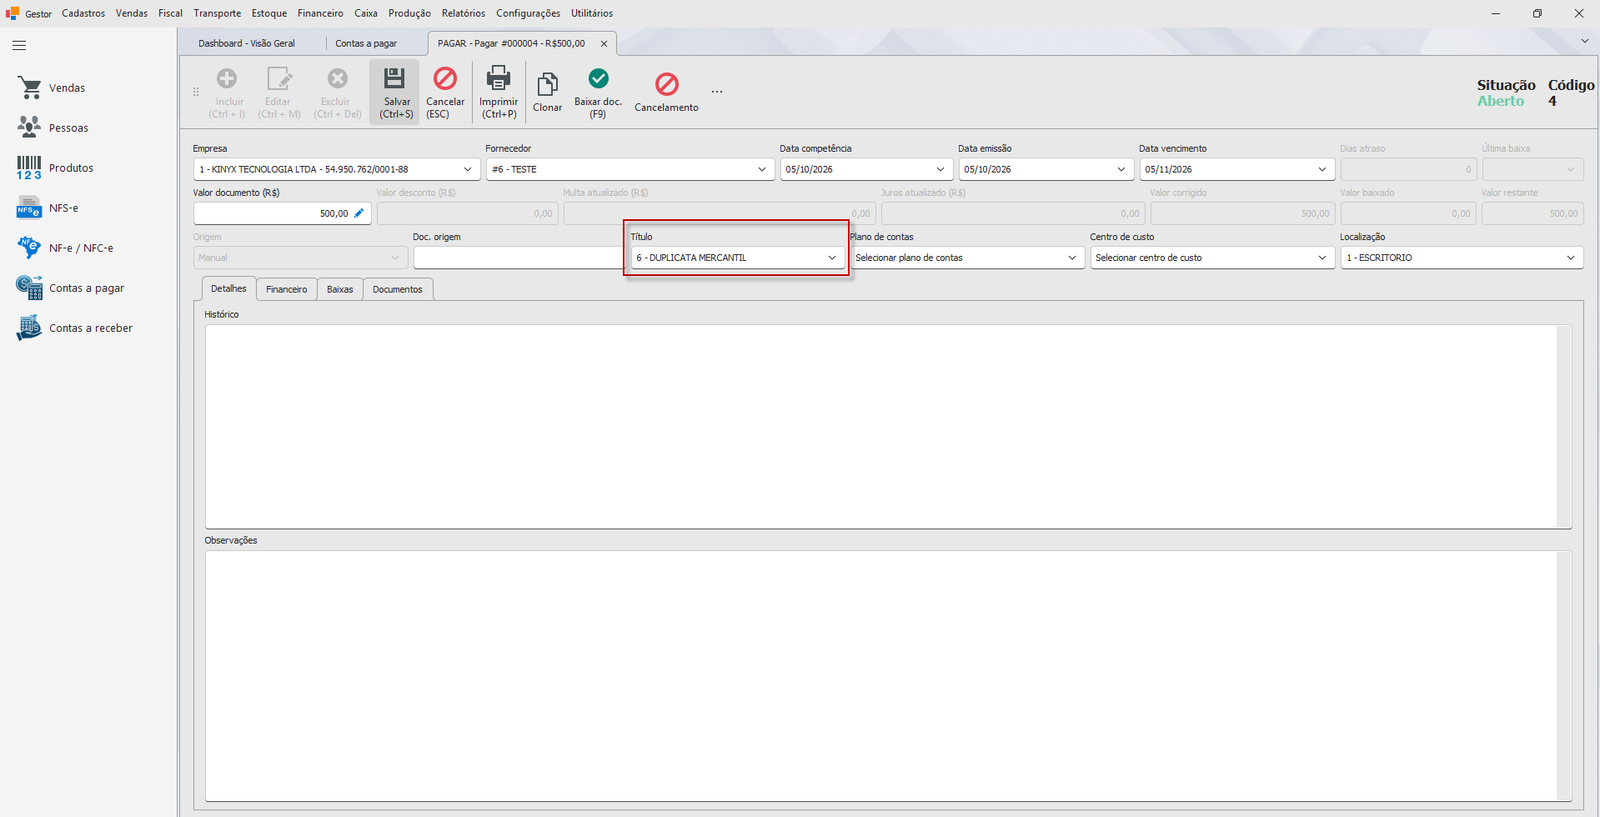Expand the Fornecedor dropdown
The width and height of the screenshot is (1600, 817).
762,170
